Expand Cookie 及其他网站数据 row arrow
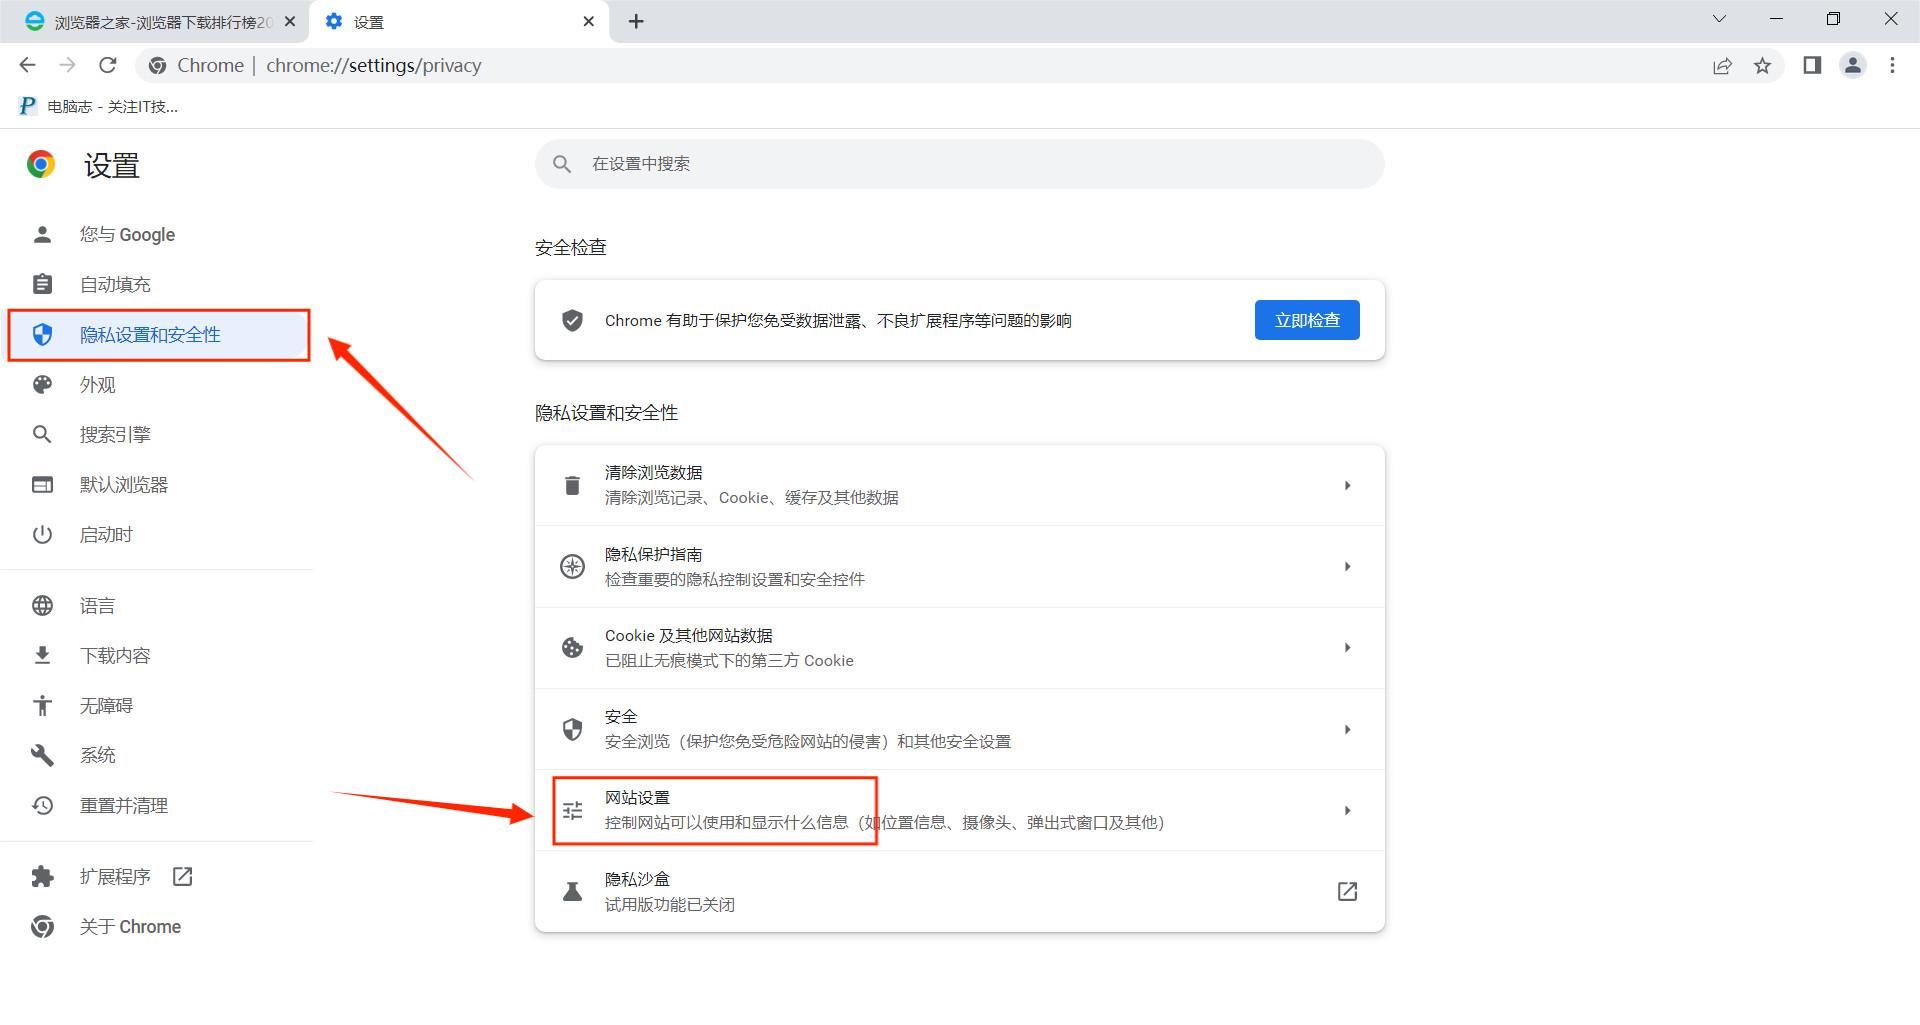The height and width of the screenshot is (1025, 1920). [x=1347, y=648]
